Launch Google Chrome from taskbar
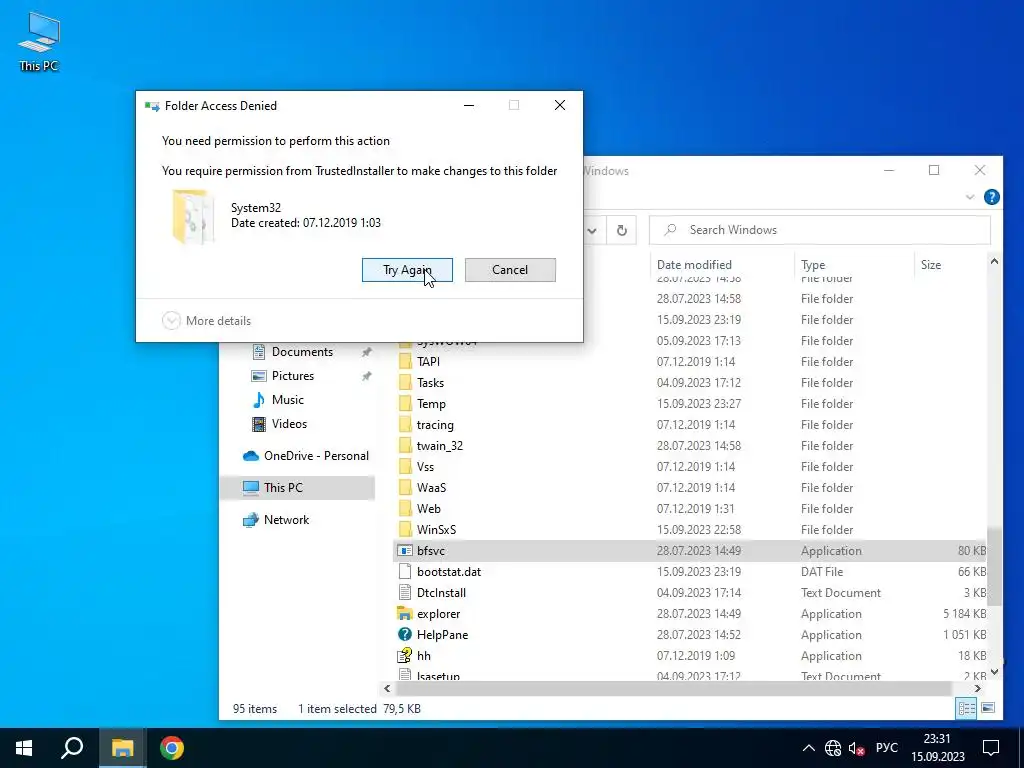The width and height of the screenshot is (1024, 768). 172,748
